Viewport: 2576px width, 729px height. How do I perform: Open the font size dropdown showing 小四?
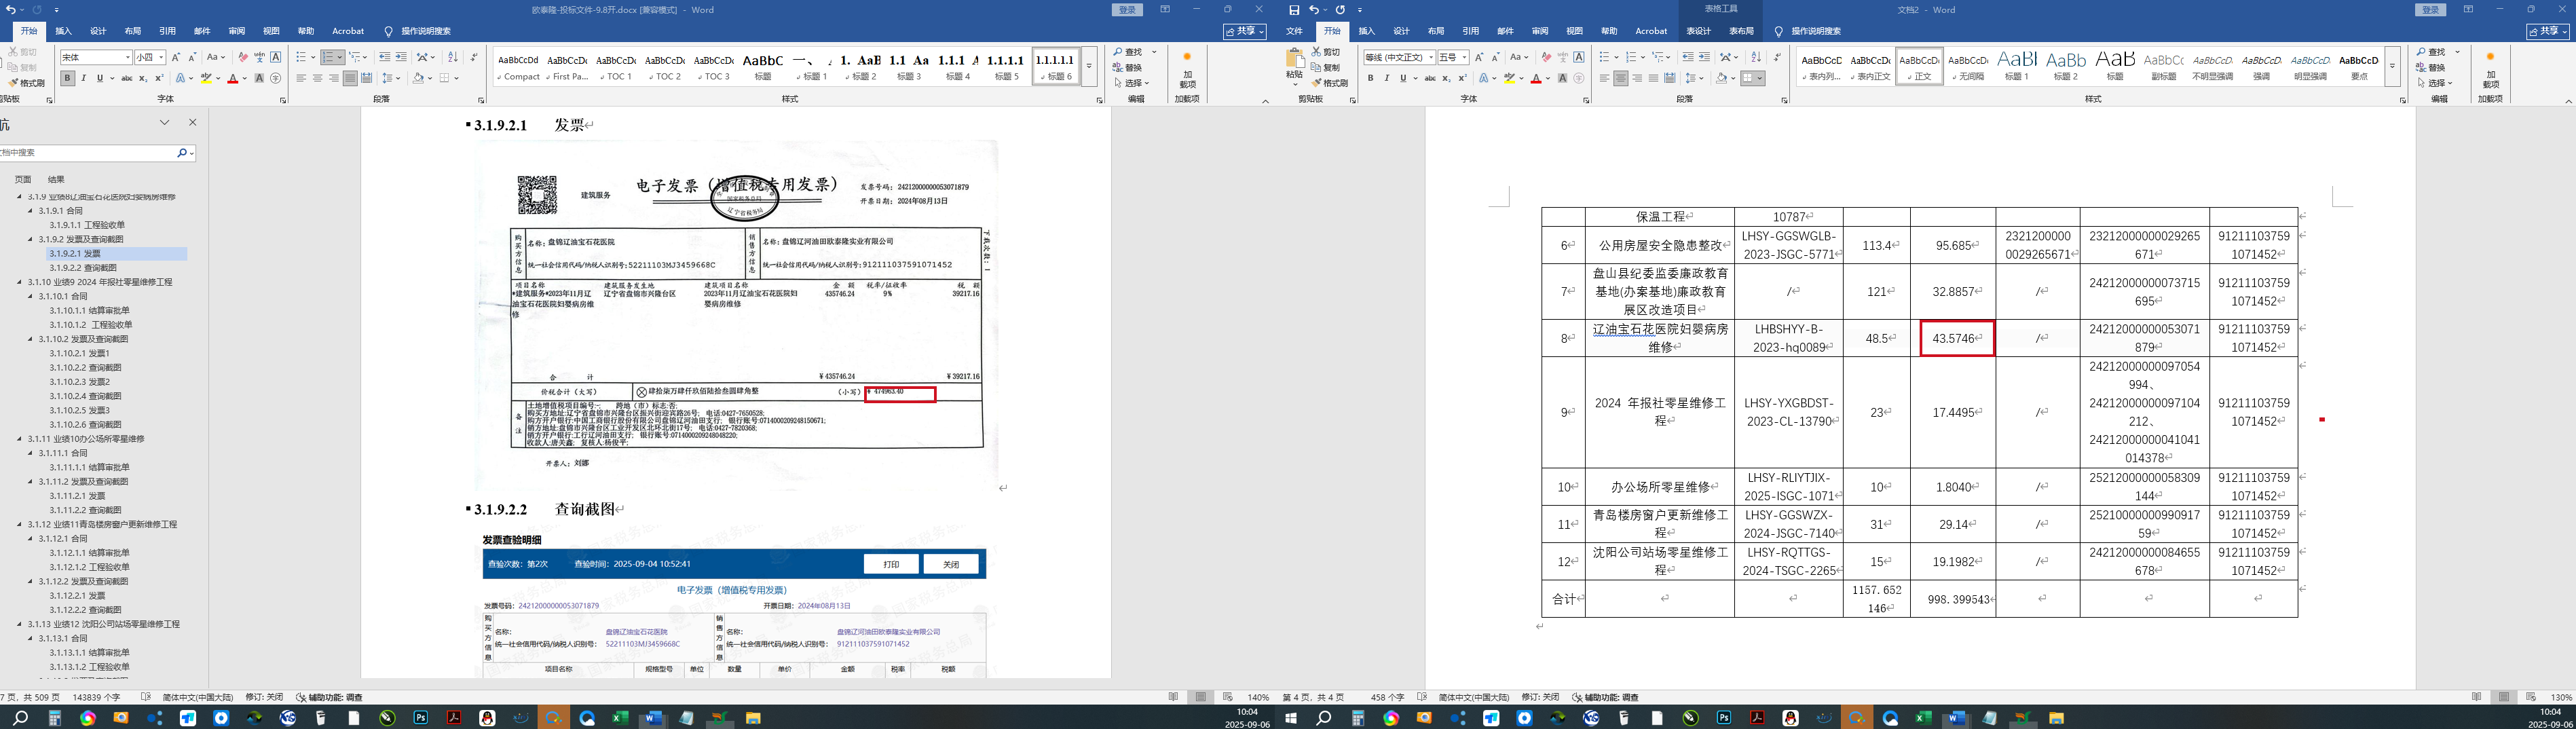pos(161,57)
